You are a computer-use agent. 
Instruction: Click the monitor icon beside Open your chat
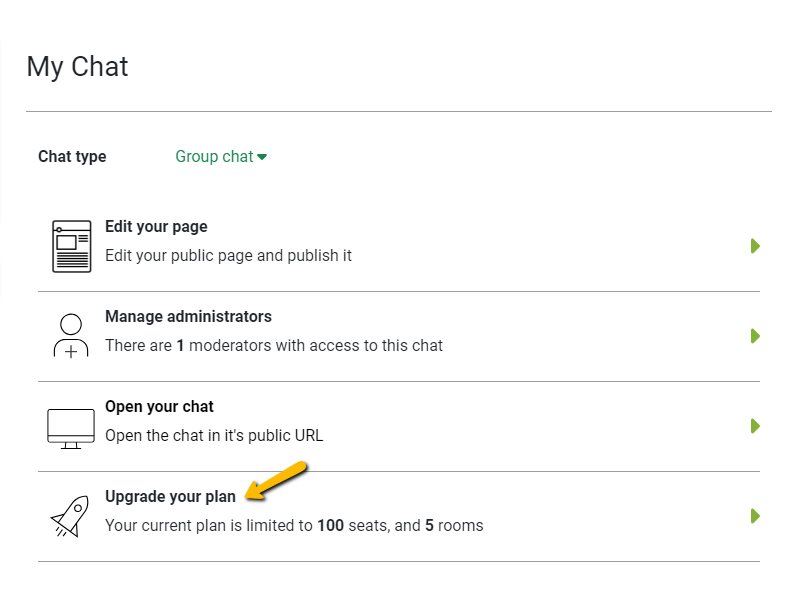[70, 426]
